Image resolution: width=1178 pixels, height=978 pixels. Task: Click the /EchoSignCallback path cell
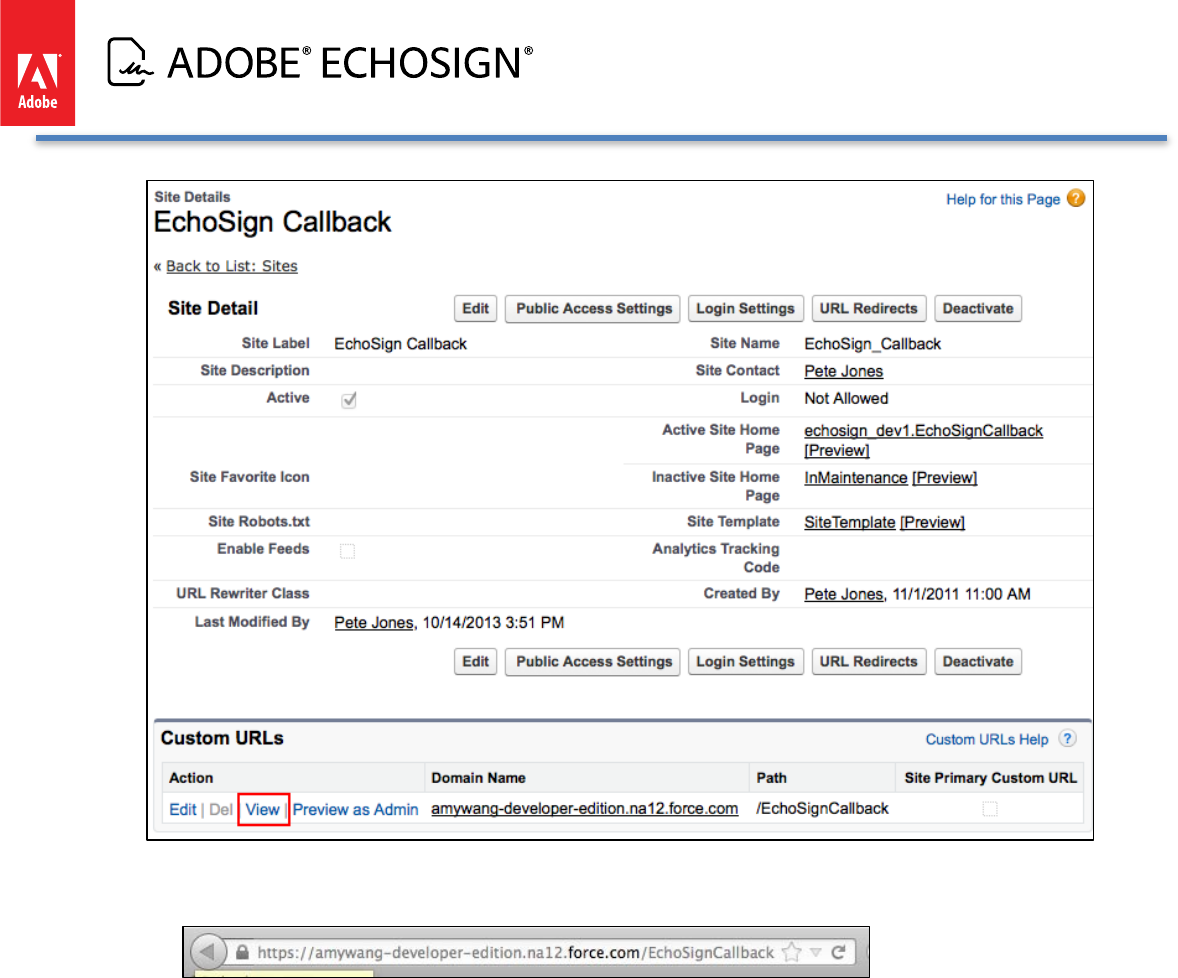click(x=822, y=809)
